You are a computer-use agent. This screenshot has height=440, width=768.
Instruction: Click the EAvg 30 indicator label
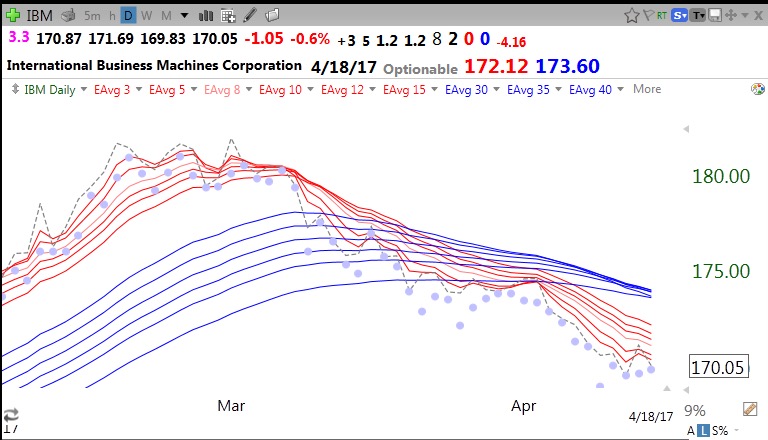466,90
